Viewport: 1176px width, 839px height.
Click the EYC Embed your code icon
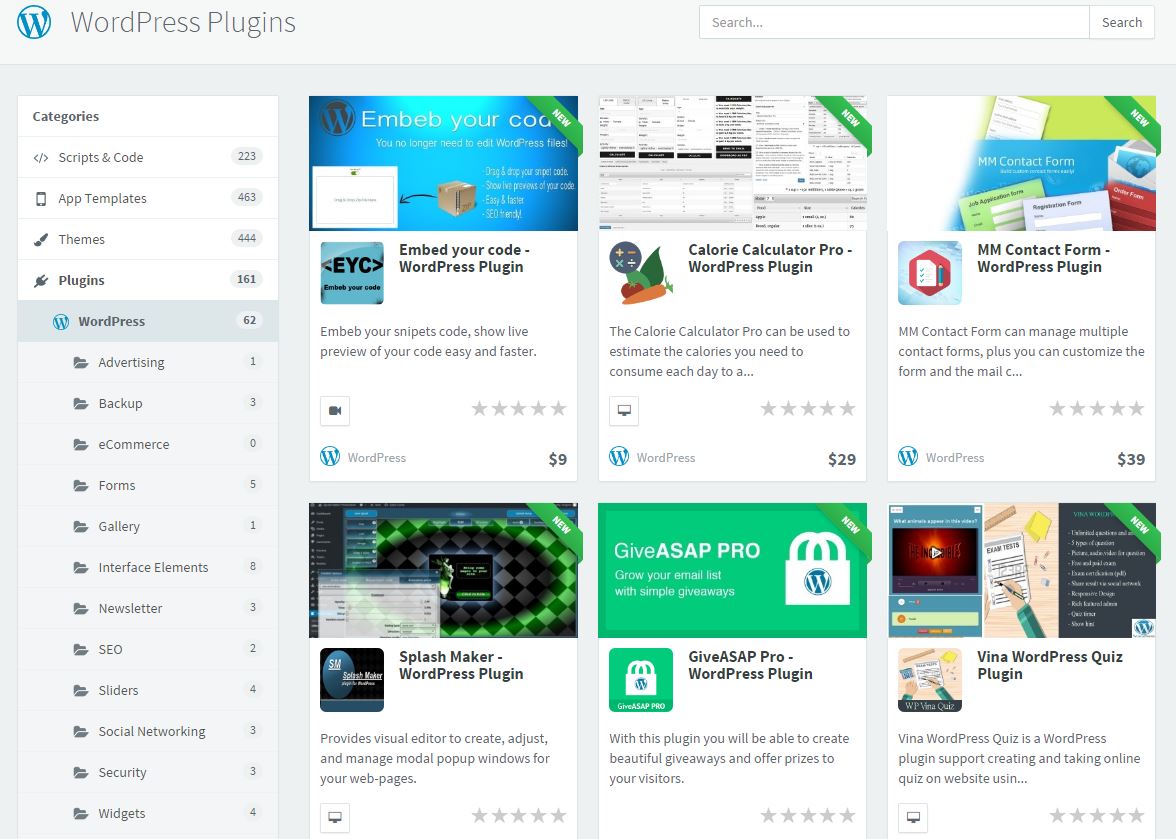(352, 273)
